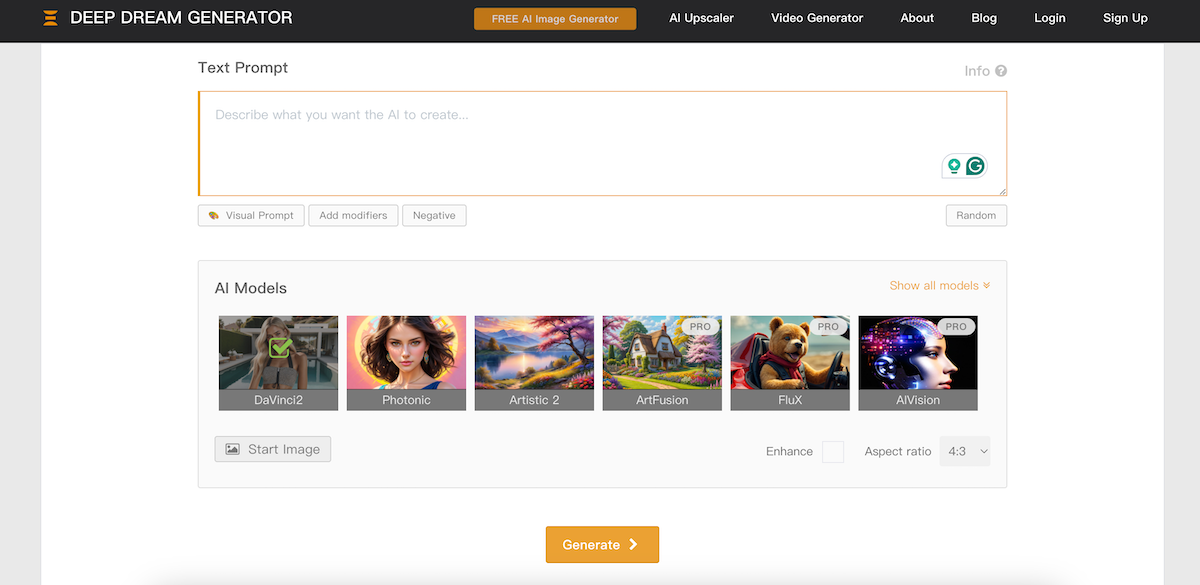Open the Grammarly suggestions lightbulb icon

[x=952, y=166]
